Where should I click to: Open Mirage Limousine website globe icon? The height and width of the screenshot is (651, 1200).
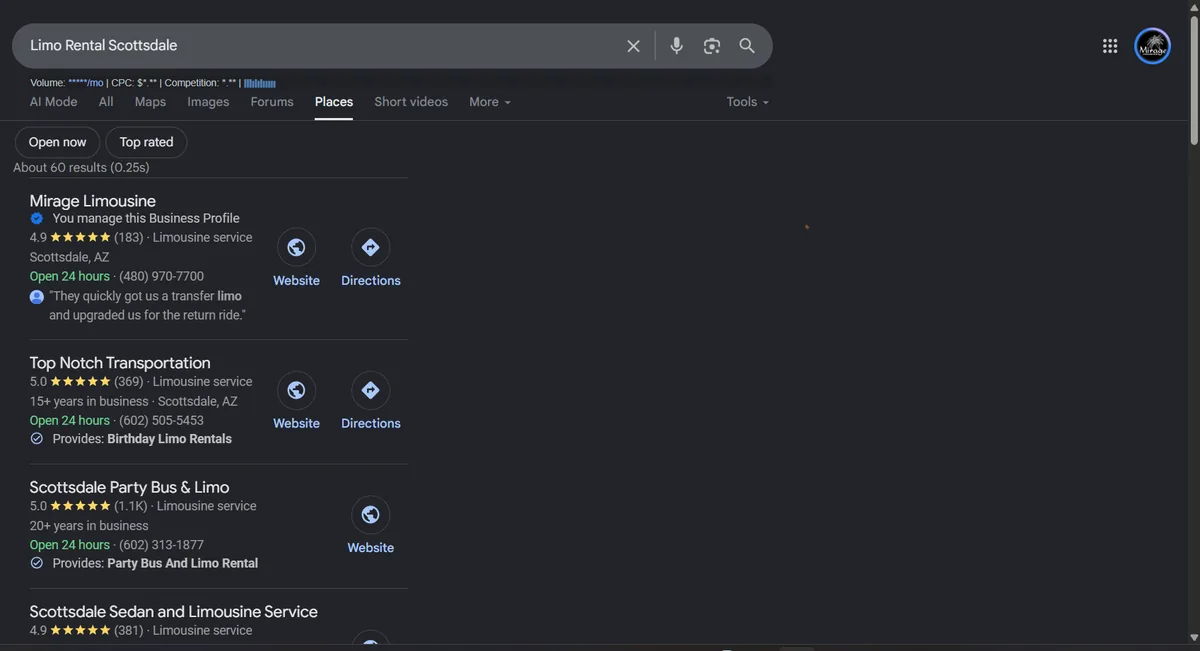coord(296,247)
